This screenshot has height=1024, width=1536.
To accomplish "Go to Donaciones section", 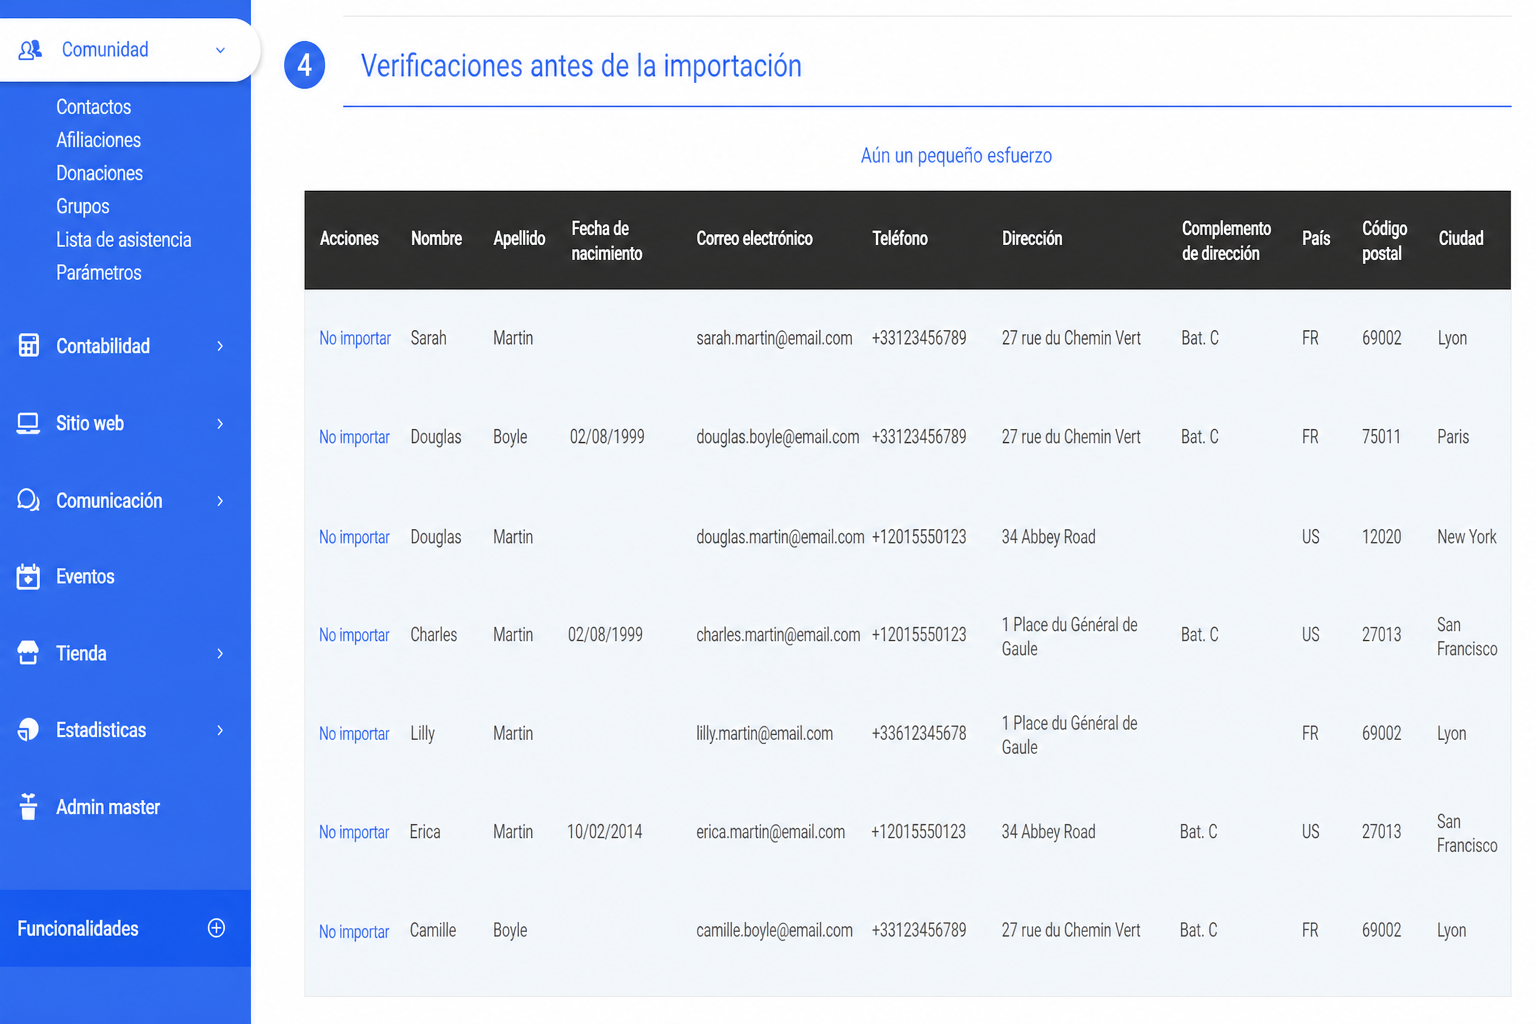I will [99, 173].
